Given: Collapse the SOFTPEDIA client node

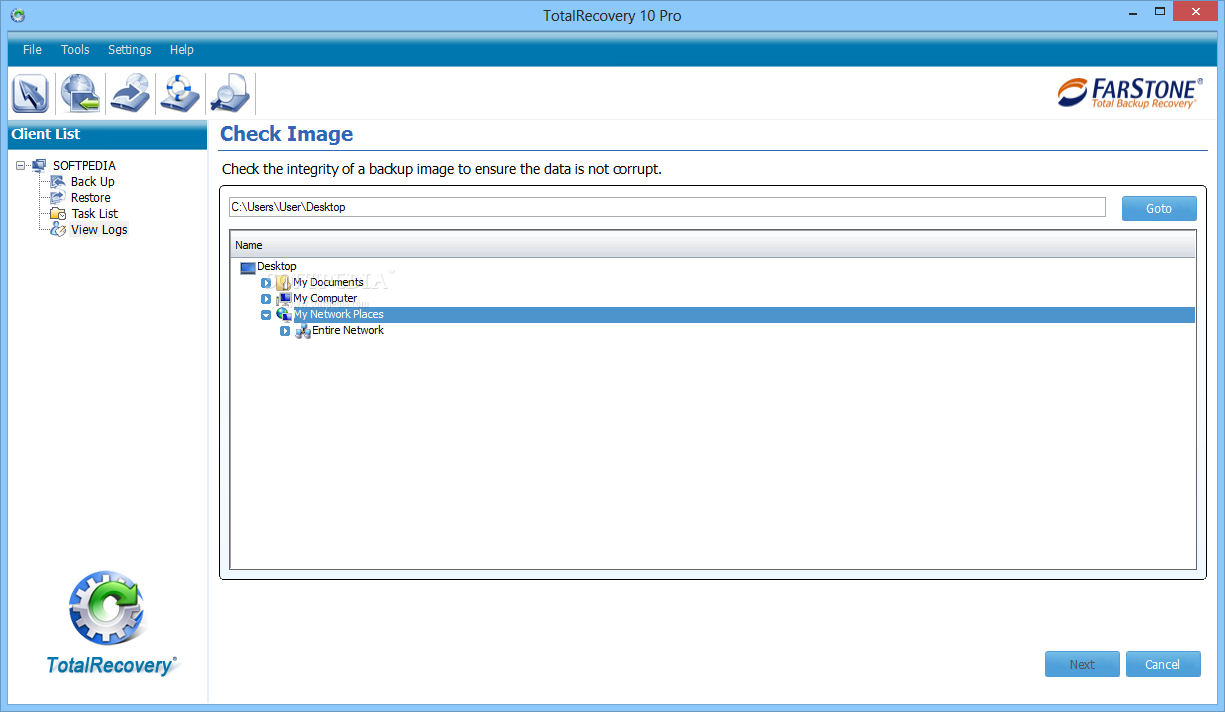Looking at the screenshot, I should click(21, 166).
